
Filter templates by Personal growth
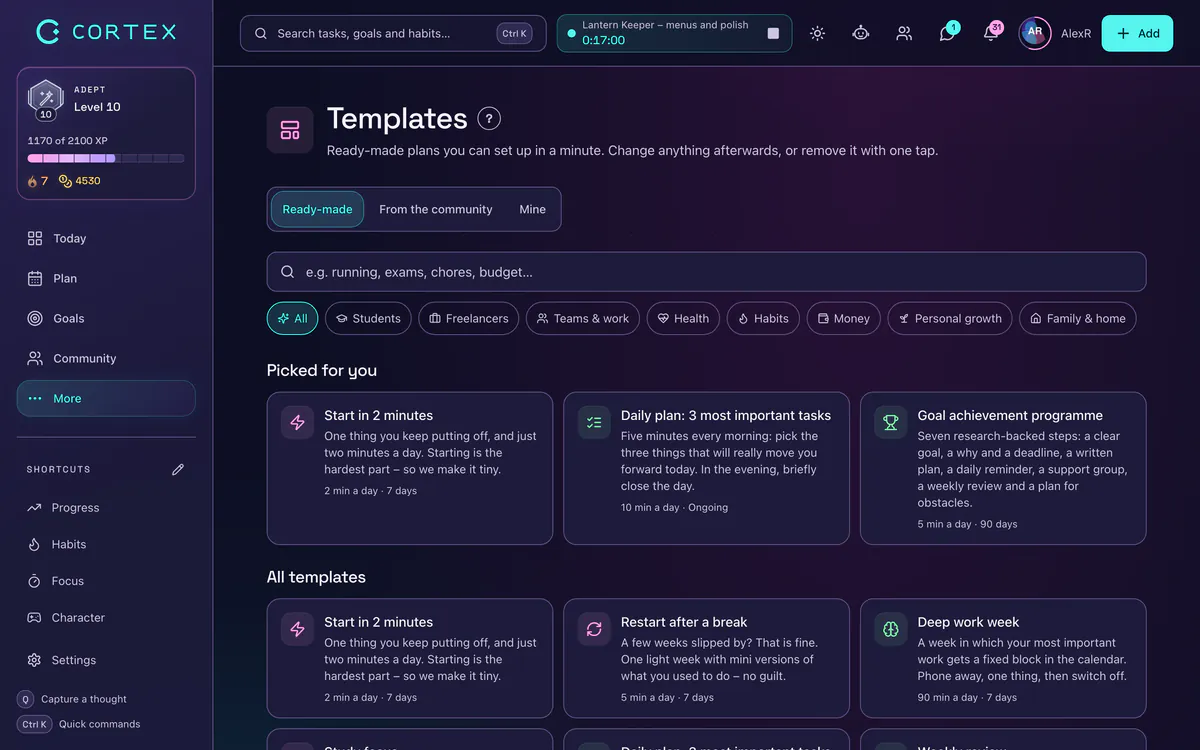(950, 318)
